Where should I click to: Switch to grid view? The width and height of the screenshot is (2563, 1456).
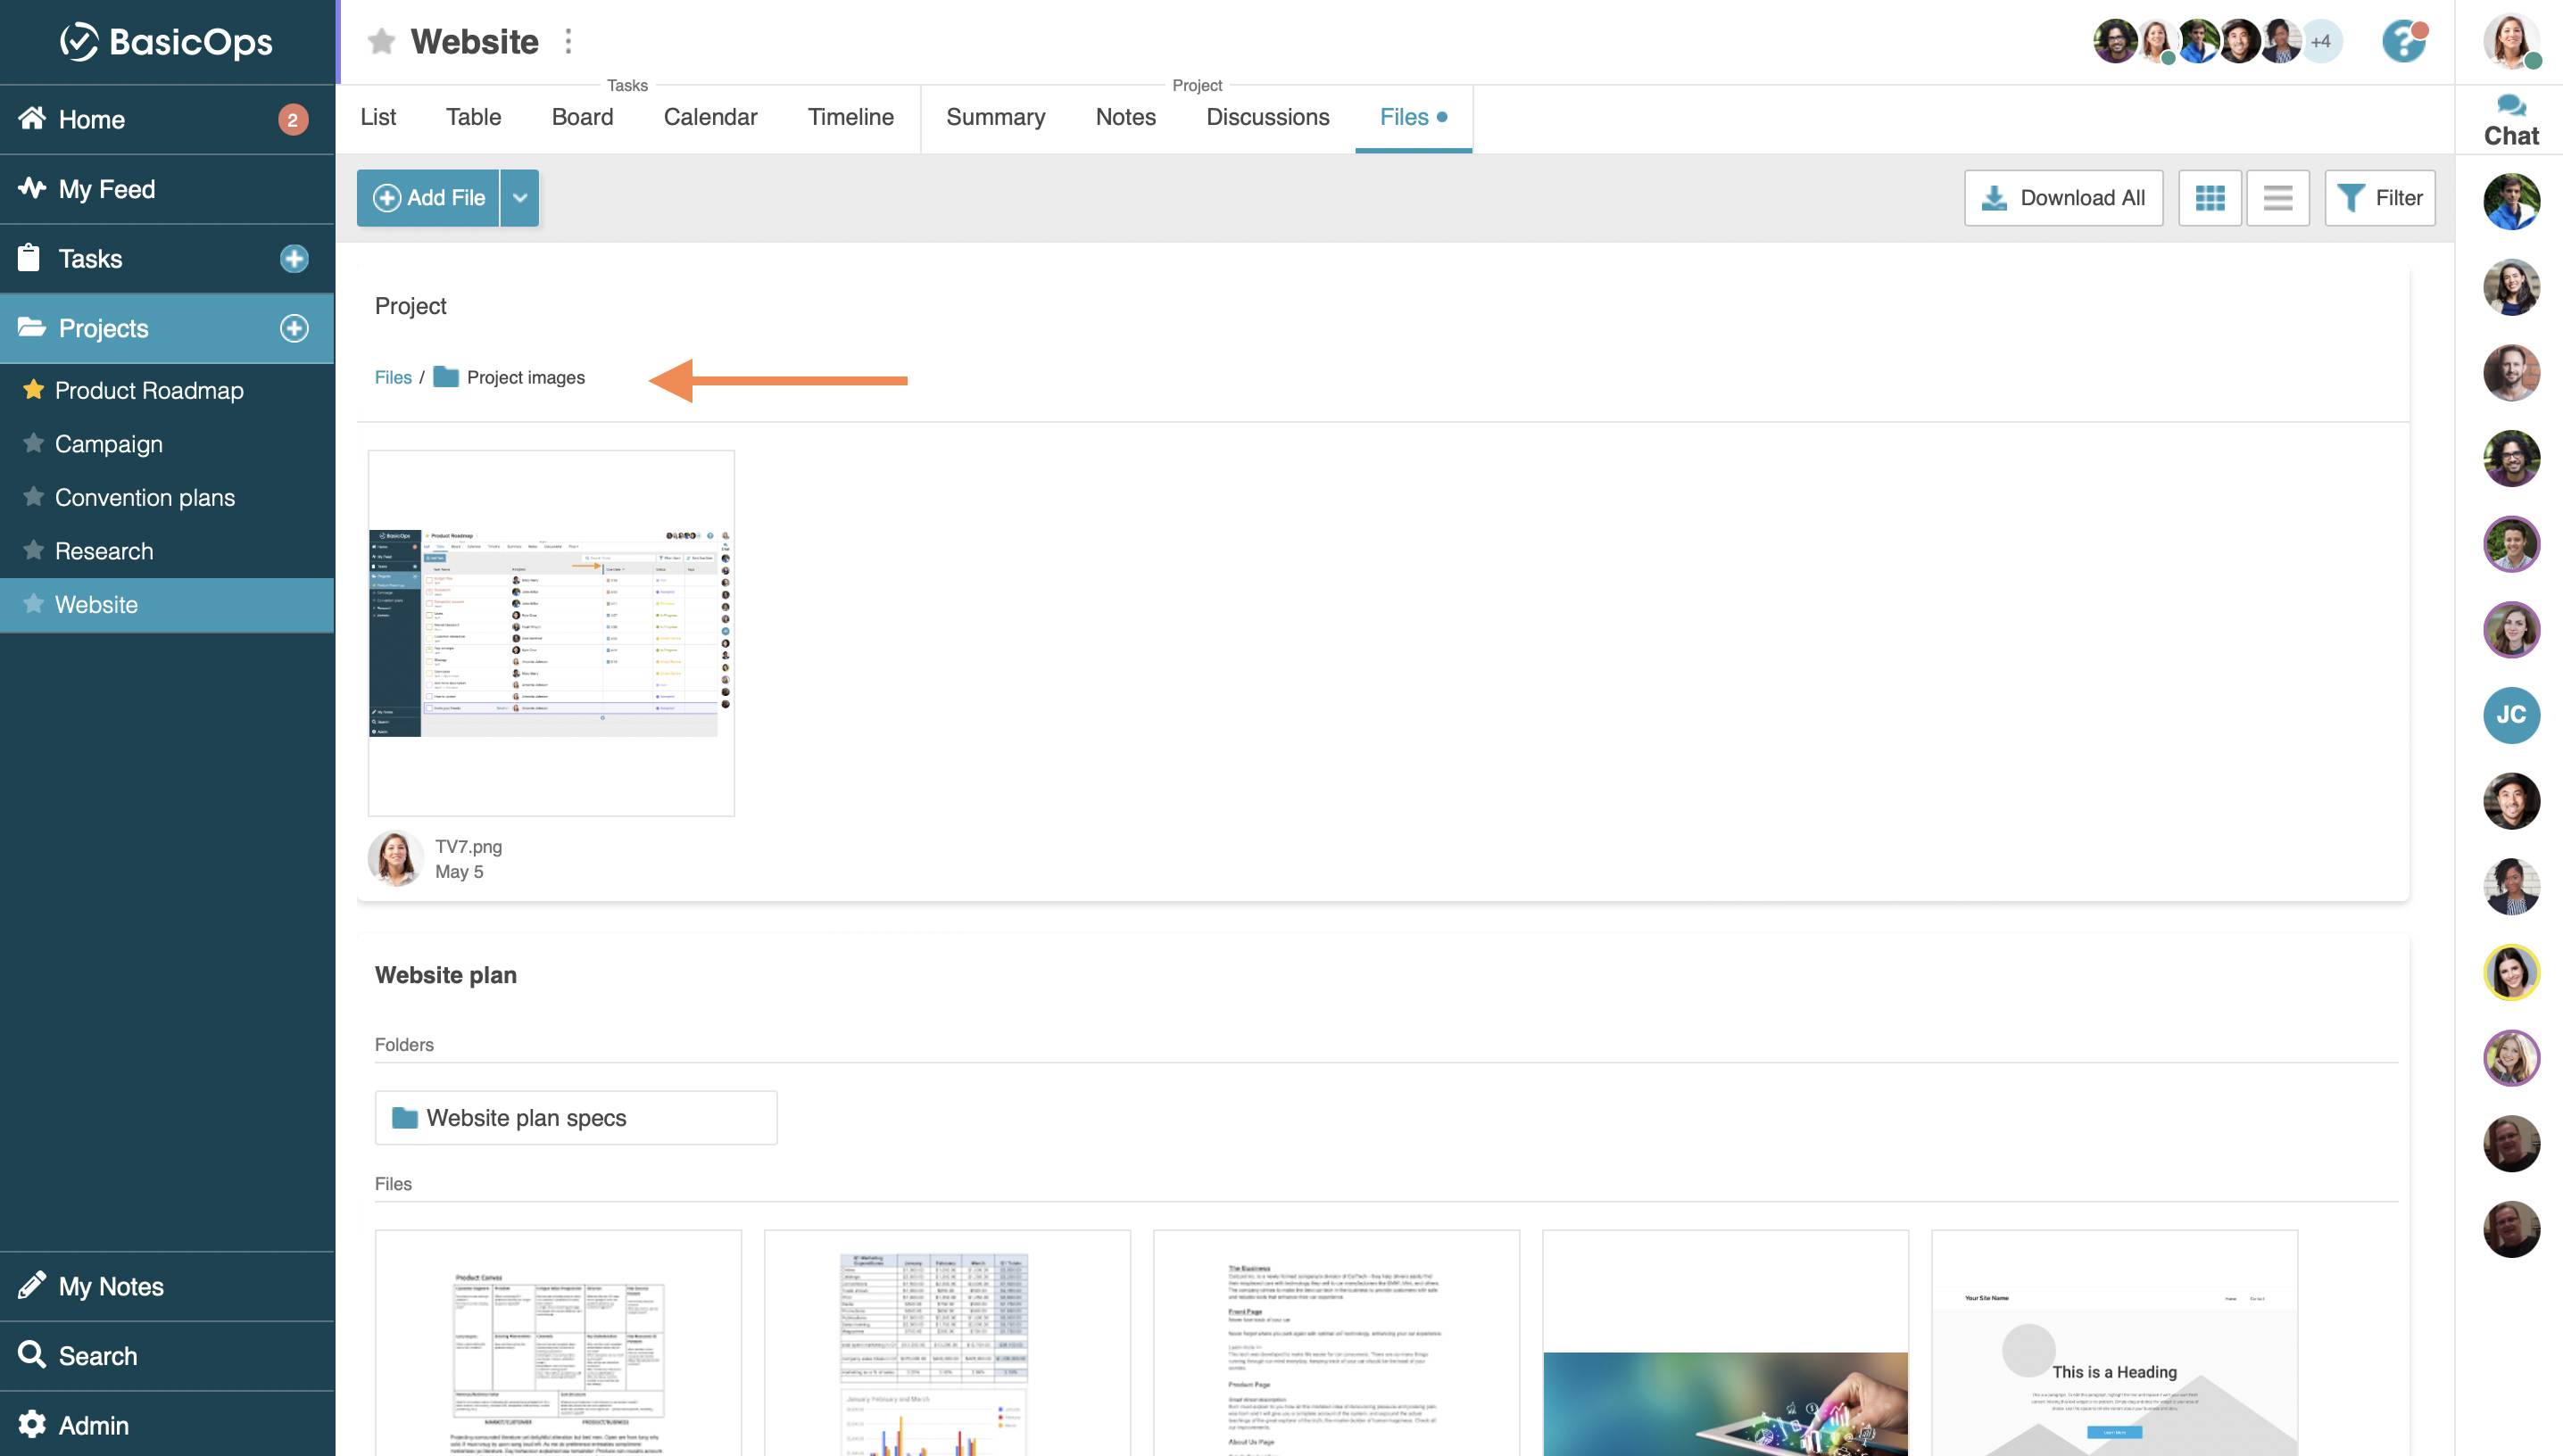coord(2209,198)
